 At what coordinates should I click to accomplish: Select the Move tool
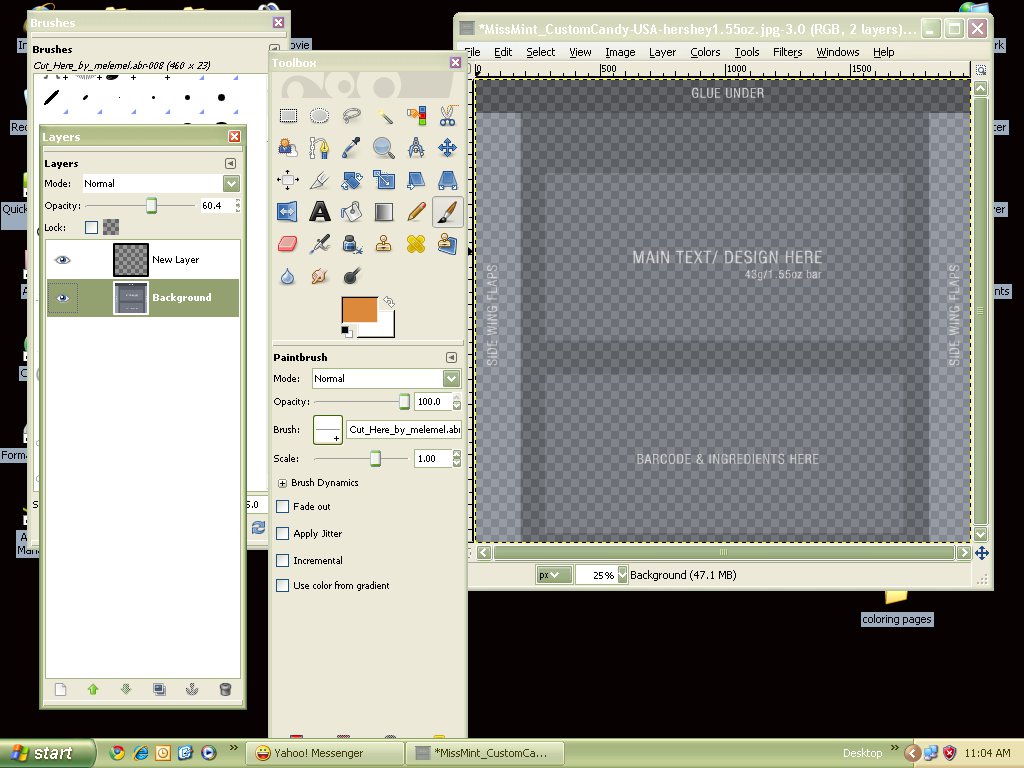pyautogui.click(x=447, y=148)
